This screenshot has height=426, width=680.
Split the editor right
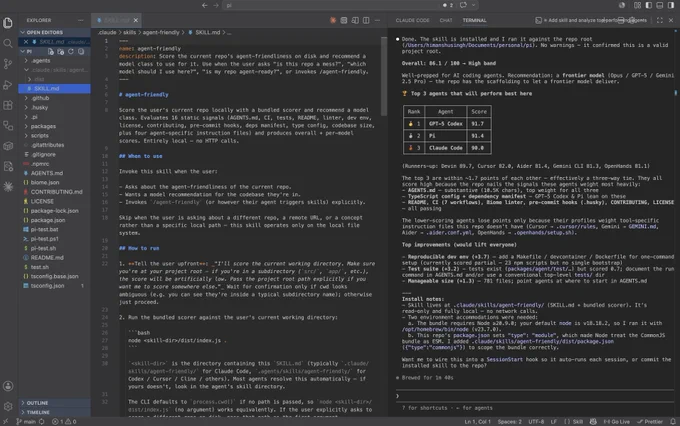pos(366,20)
